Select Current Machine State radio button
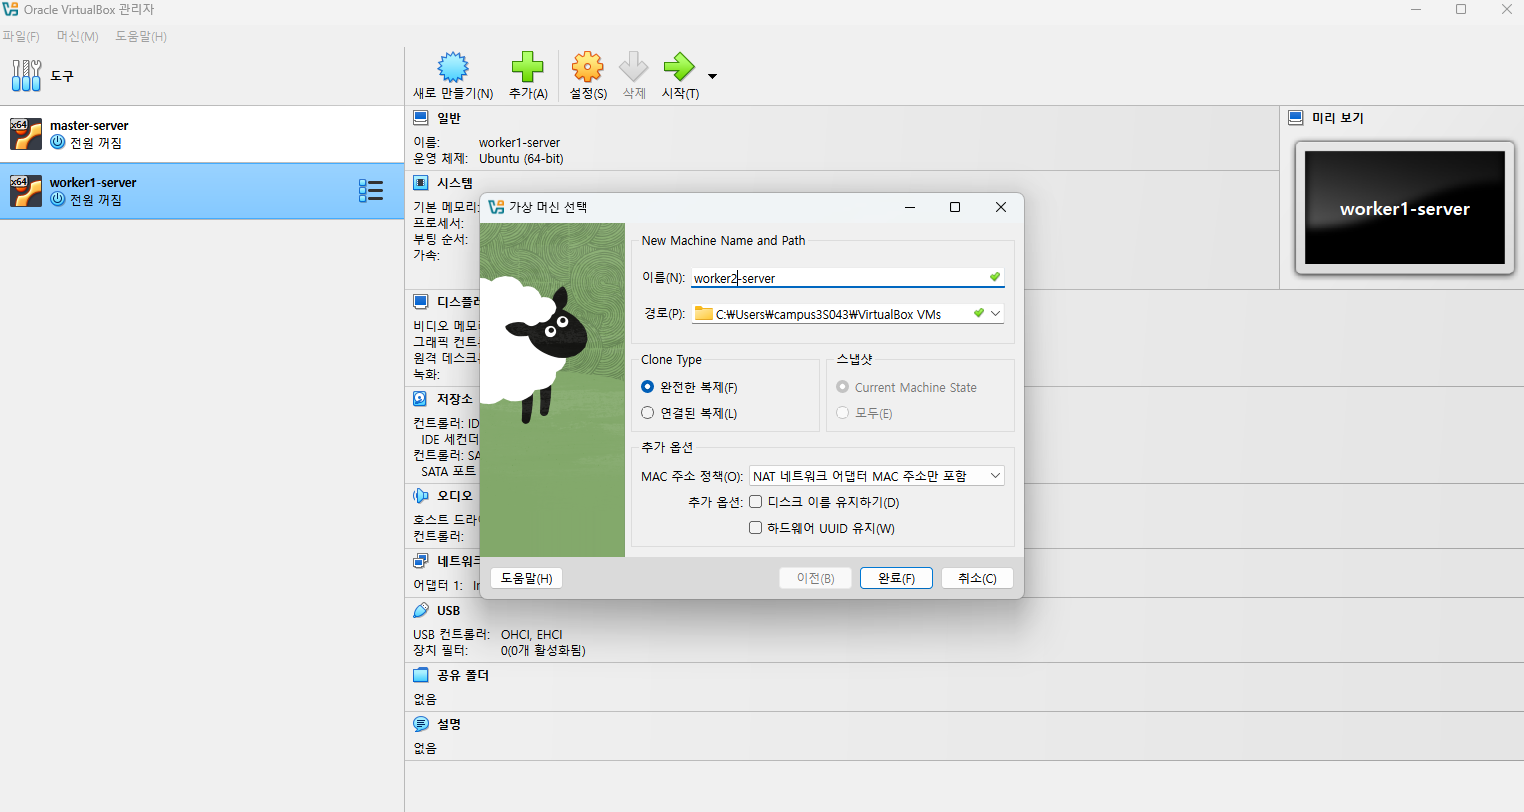The image size is (1524, 812). point(842,387)
